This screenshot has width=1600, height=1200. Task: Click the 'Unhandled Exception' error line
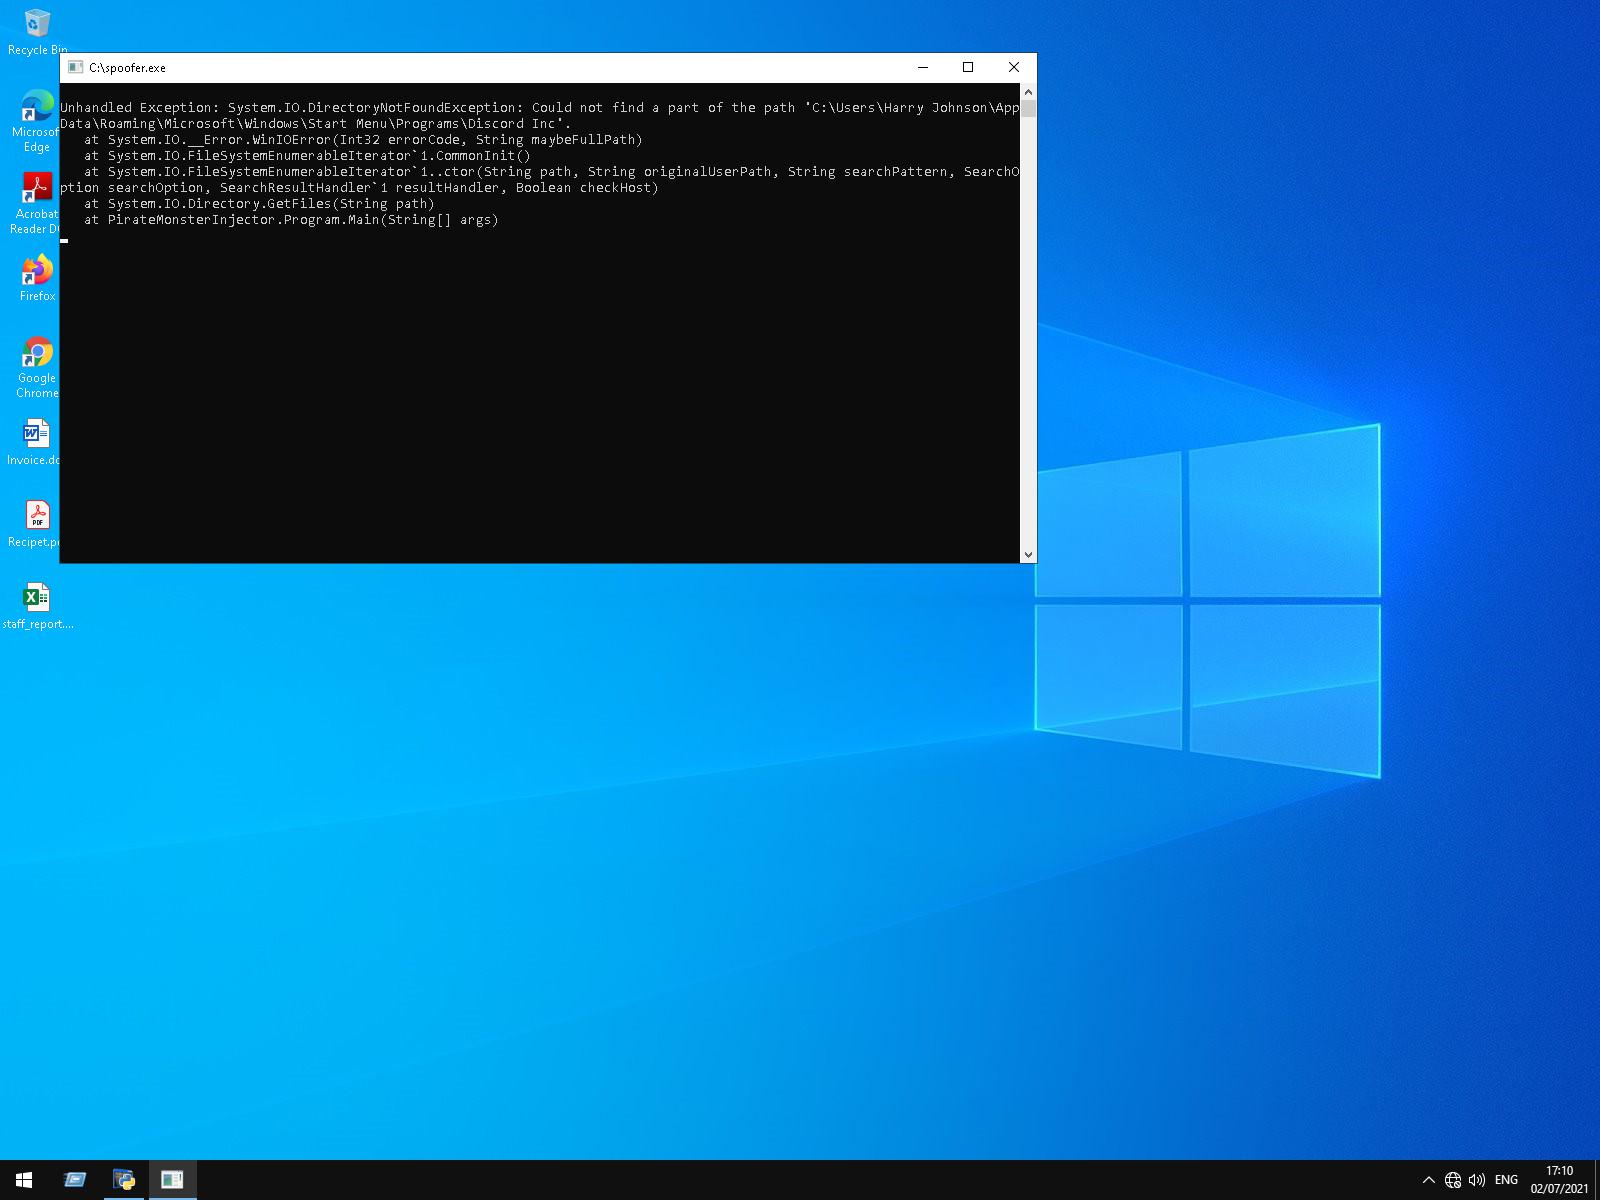point(540,108)
